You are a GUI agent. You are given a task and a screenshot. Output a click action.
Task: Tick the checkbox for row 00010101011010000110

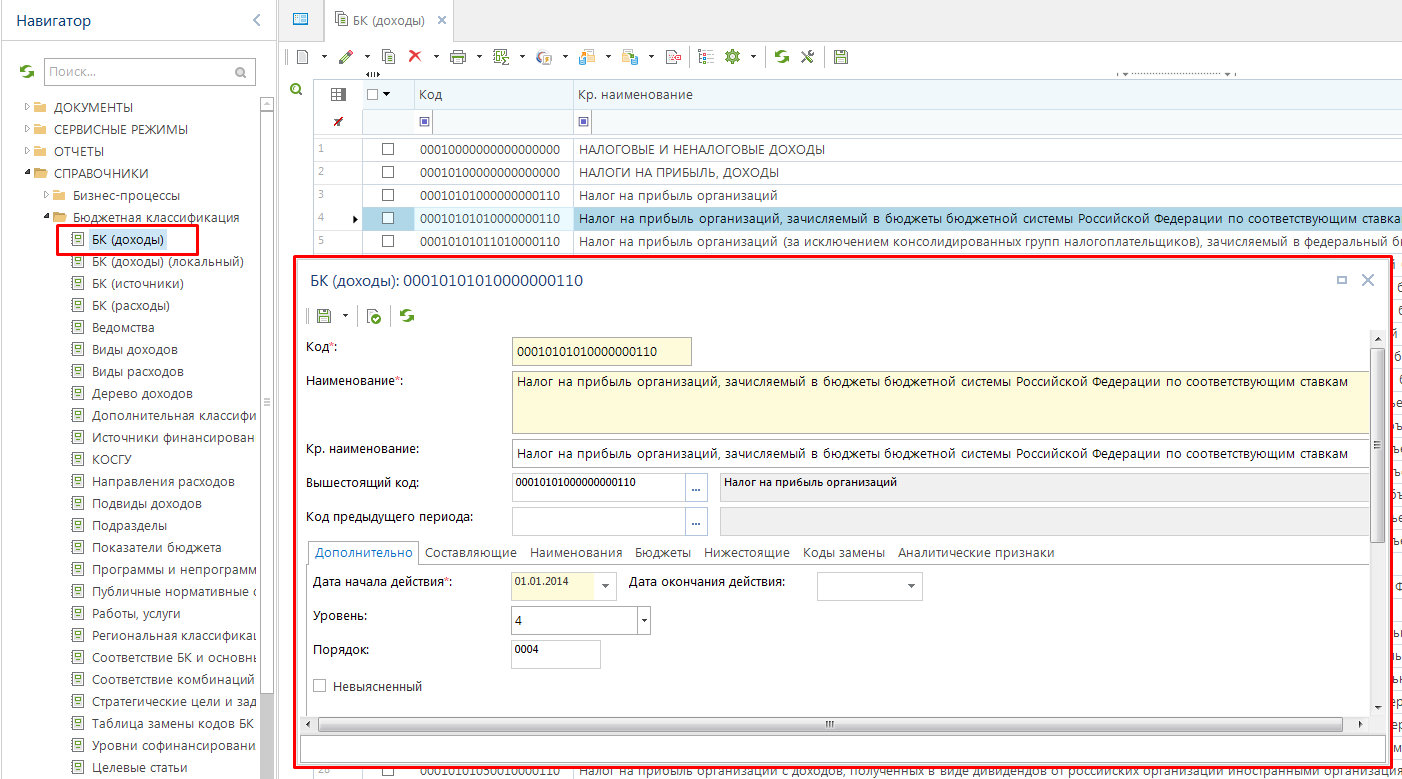pos(388,241)
